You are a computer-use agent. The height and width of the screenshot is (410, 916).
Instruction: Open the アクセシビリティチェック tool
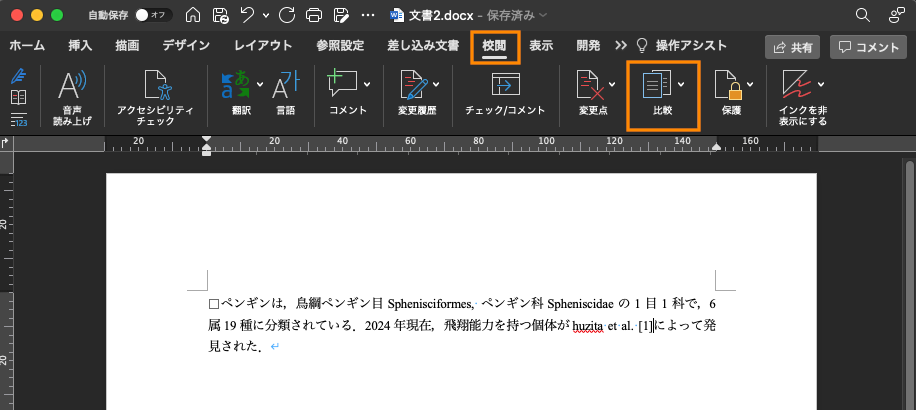click(x=153, y=88)
